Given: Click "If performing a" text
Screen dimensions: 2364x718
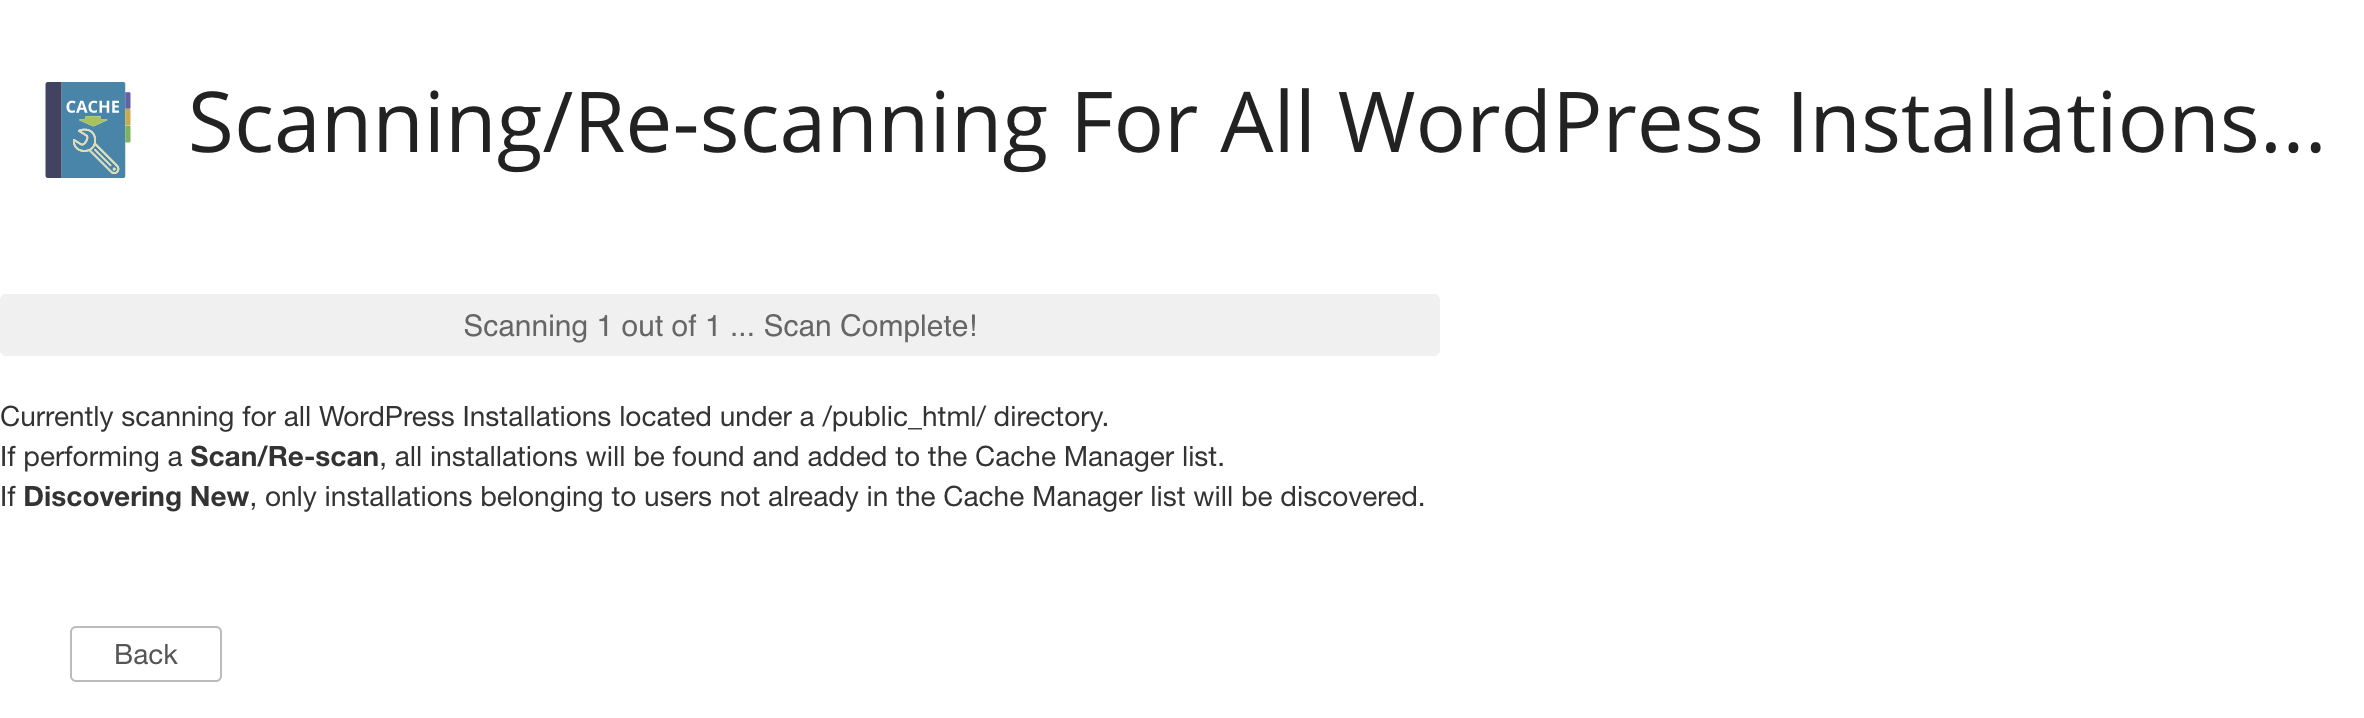Looking at the screenshot, I should [92, 457].
